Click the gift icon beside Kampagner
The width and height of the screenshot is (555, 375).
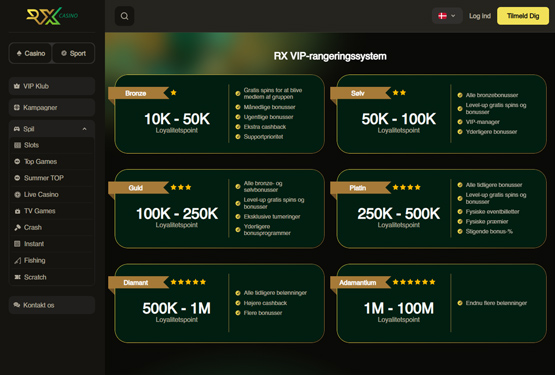coord(17,108)
